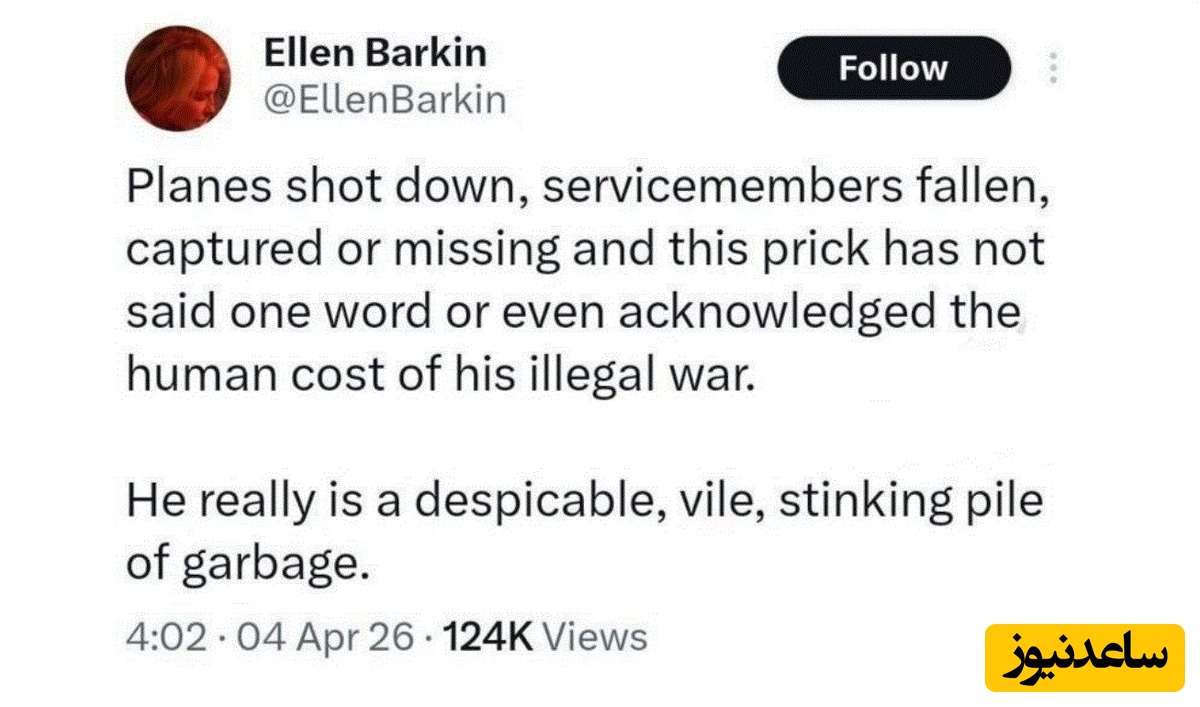Click the @EllenBarkin handle
This screenshot has width=1200, height=707.
pos(384,100)
